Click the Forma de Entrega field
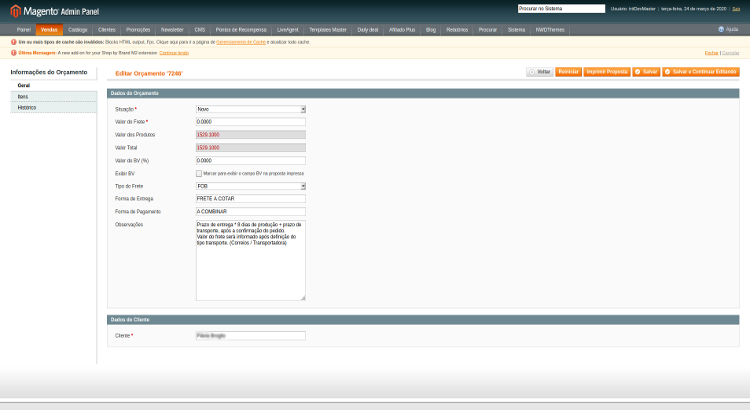Screen dimensions: 750x410 [251, 199]
